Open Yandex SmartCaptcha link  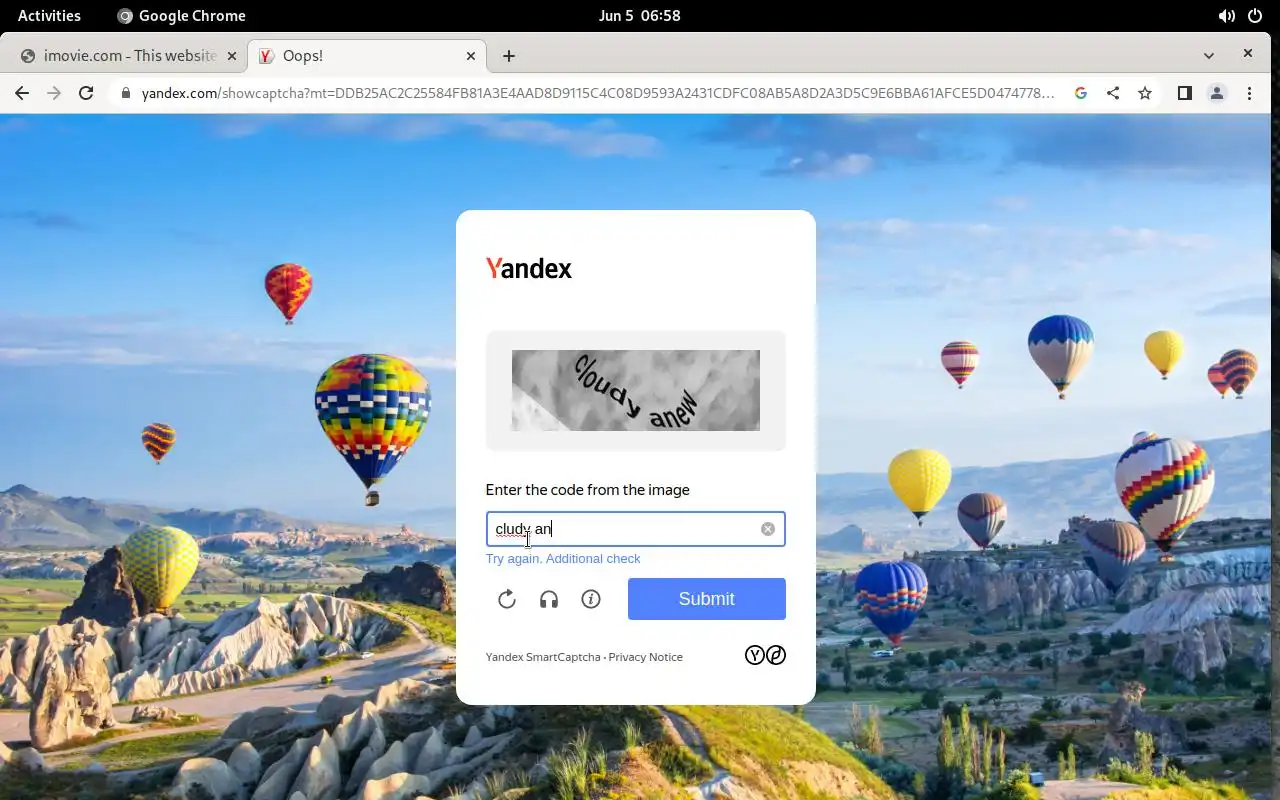543,657
